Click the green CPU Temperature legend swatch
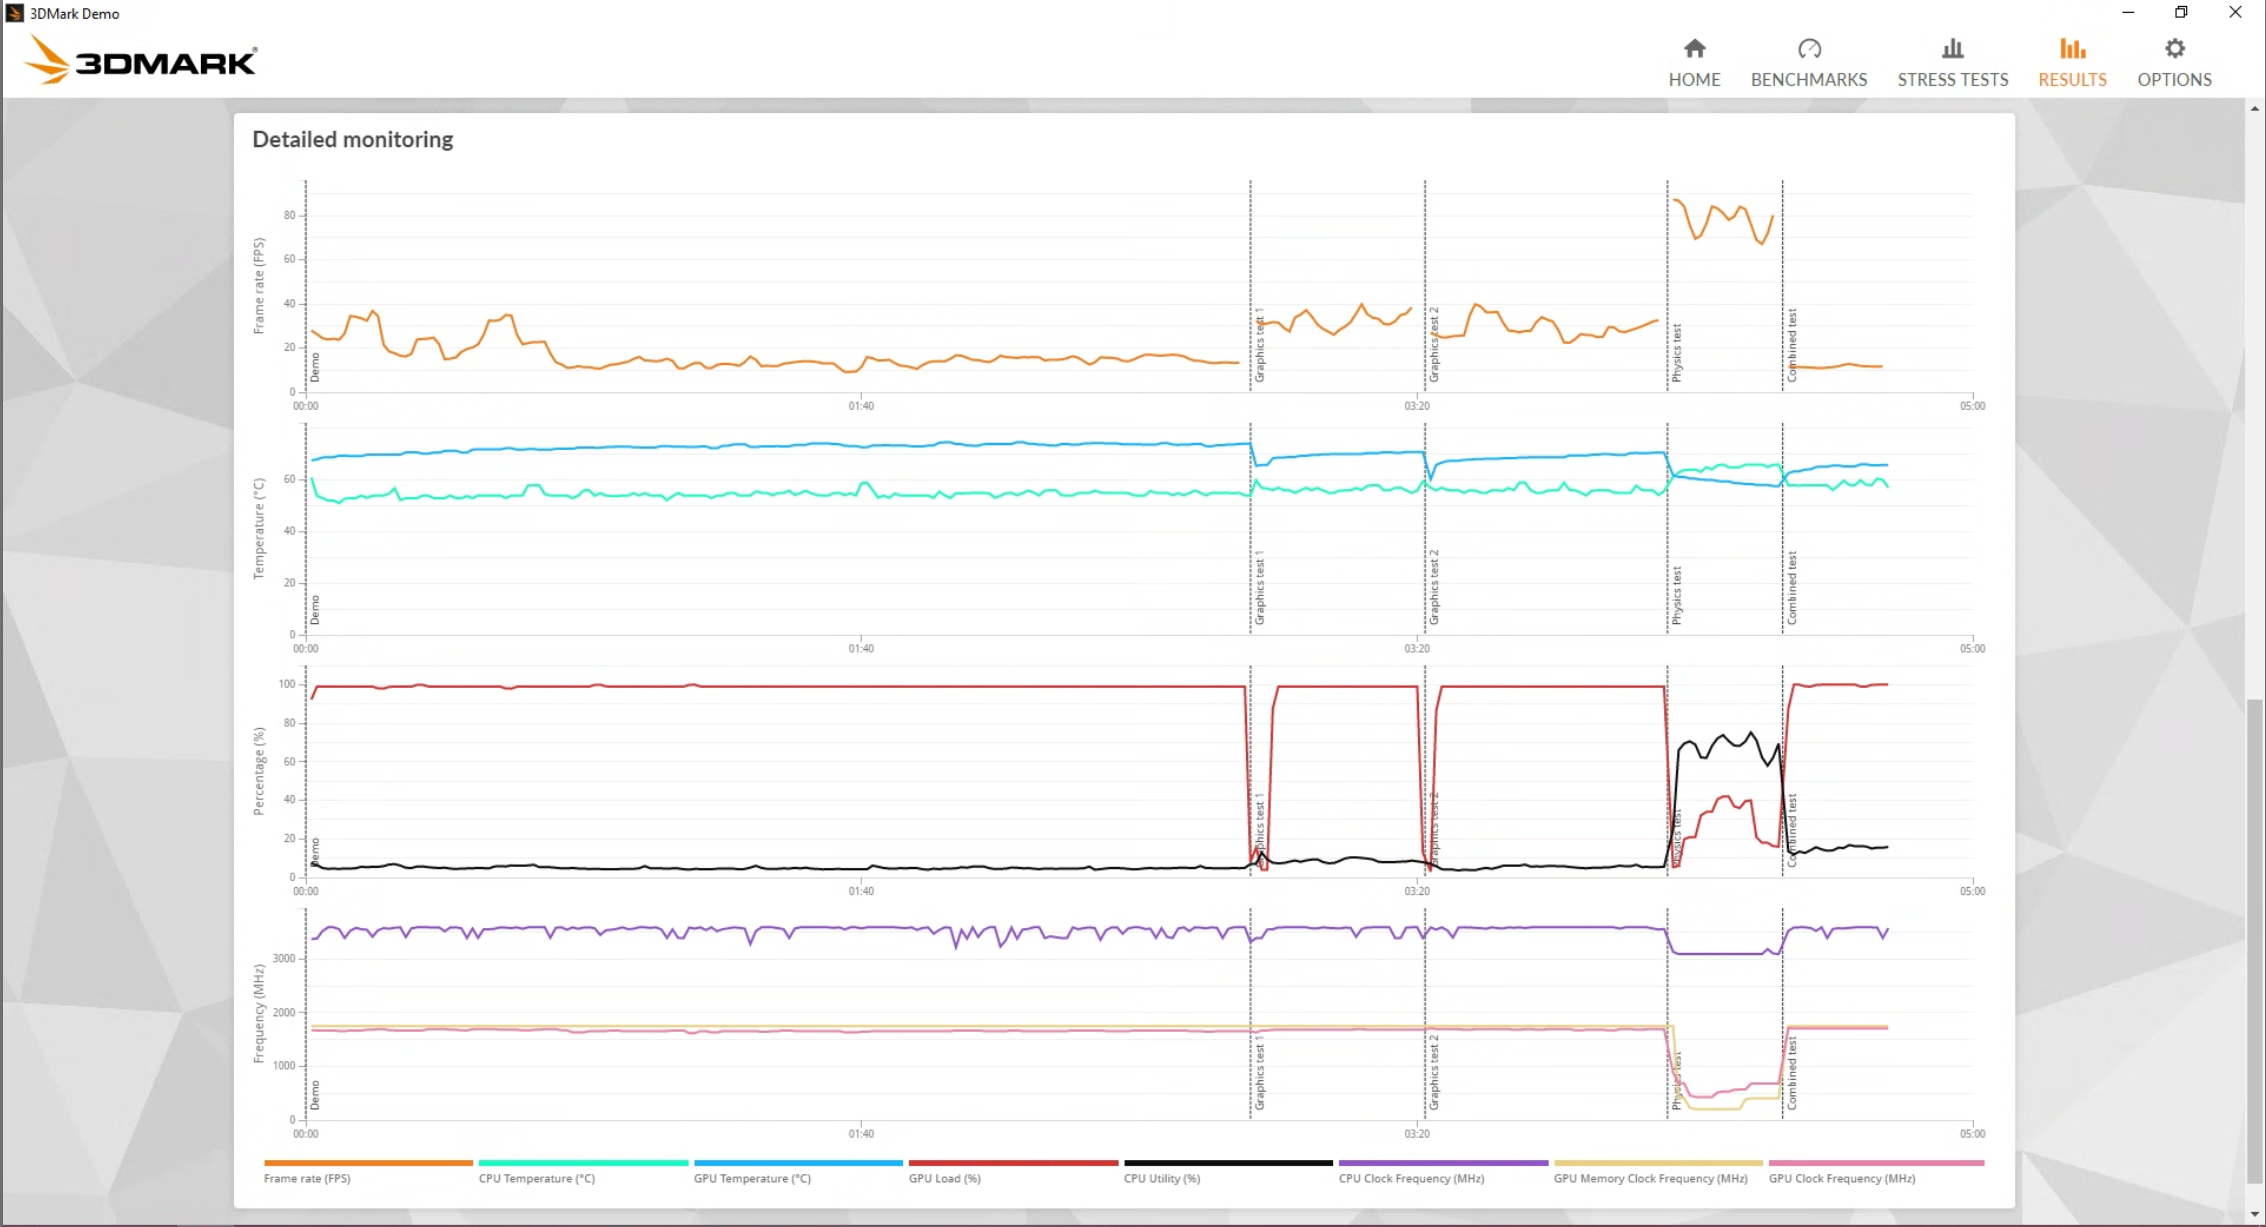Screen dimensions: 2266x1227 coord(583,1163)
